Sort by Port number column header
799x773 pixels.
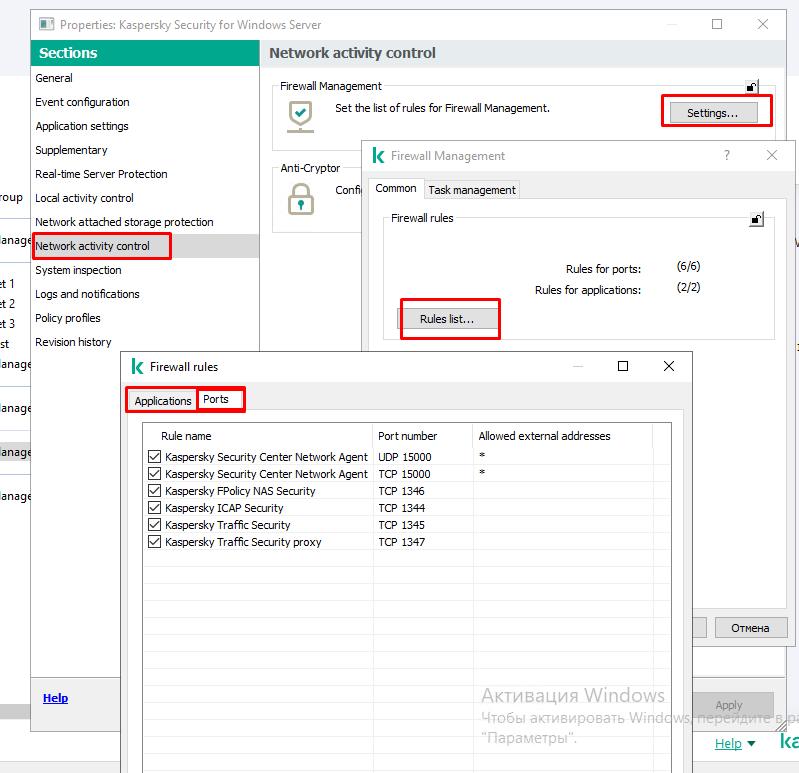tap(423, 436)
